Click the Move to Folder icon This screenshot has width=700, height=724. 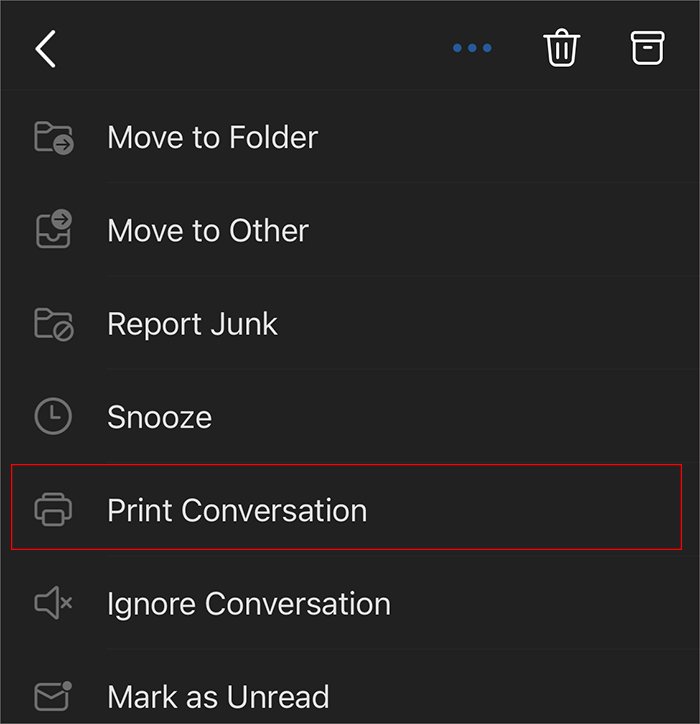tap(54, 138)
